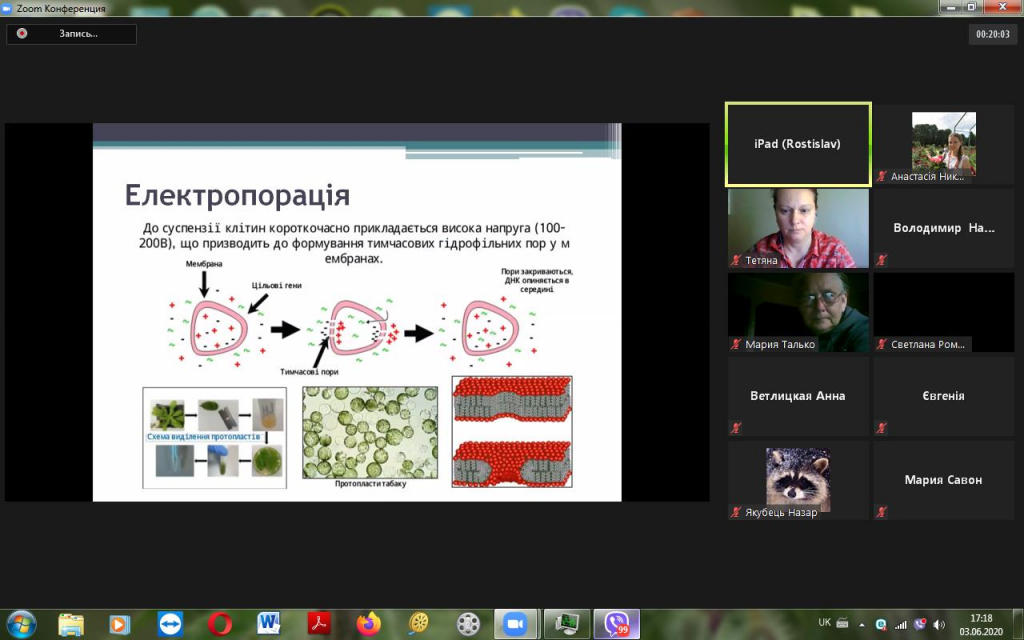
Task: Click the red recording indicator dot
Action: (x=22, y=33)
